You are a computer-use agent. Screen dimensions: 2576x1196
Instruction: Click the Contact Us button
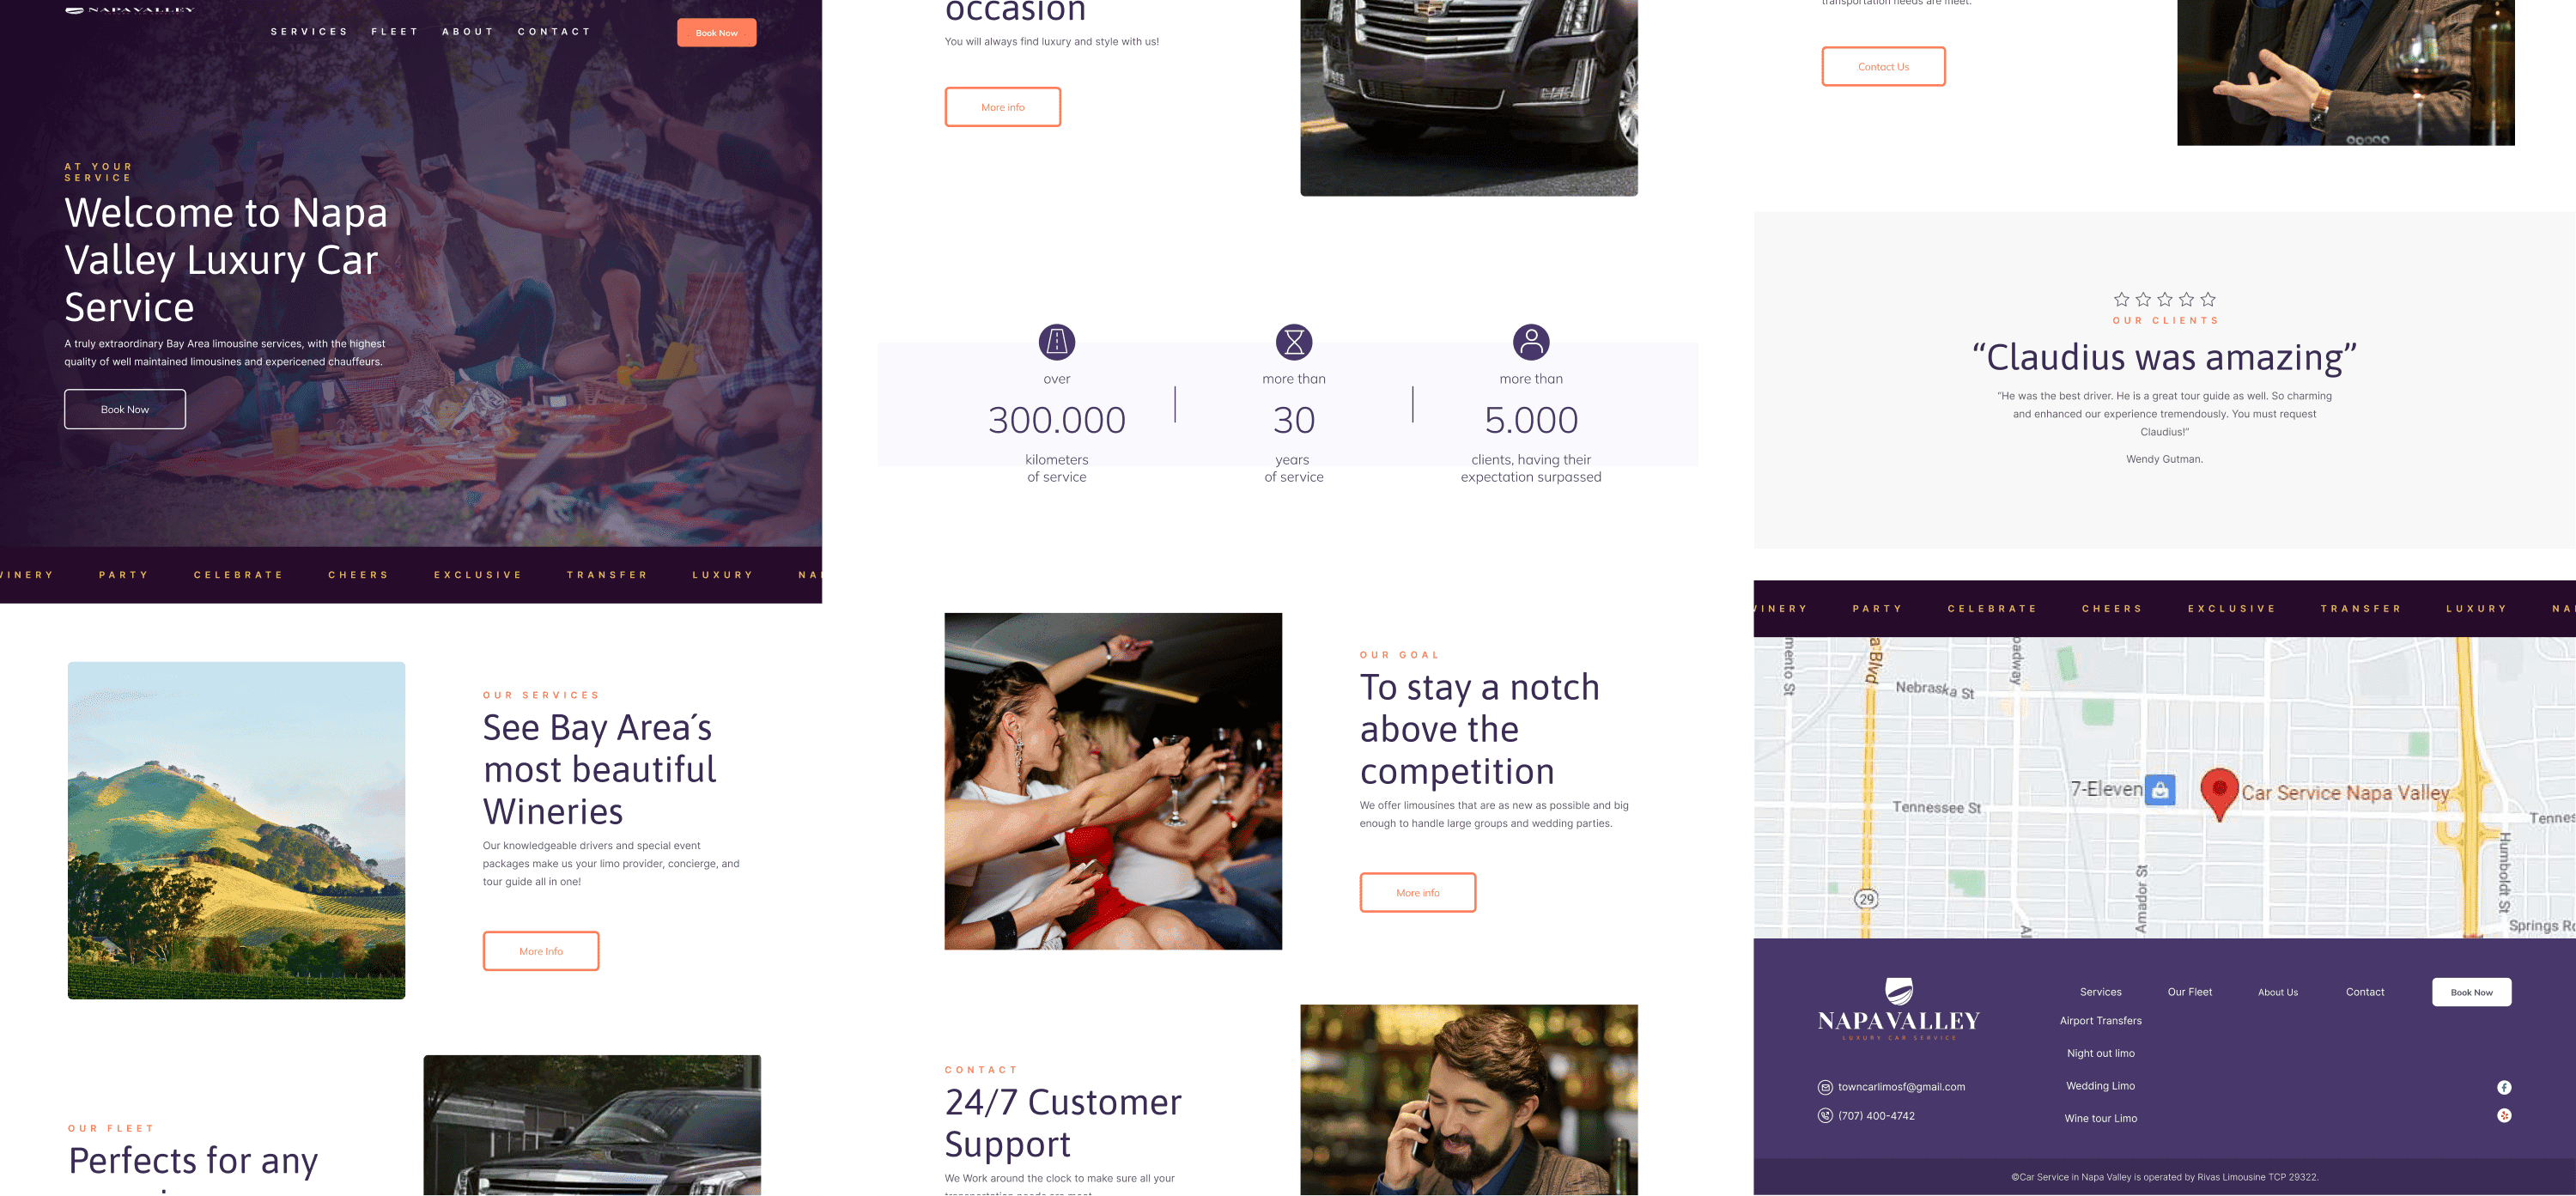(1883, 67)
